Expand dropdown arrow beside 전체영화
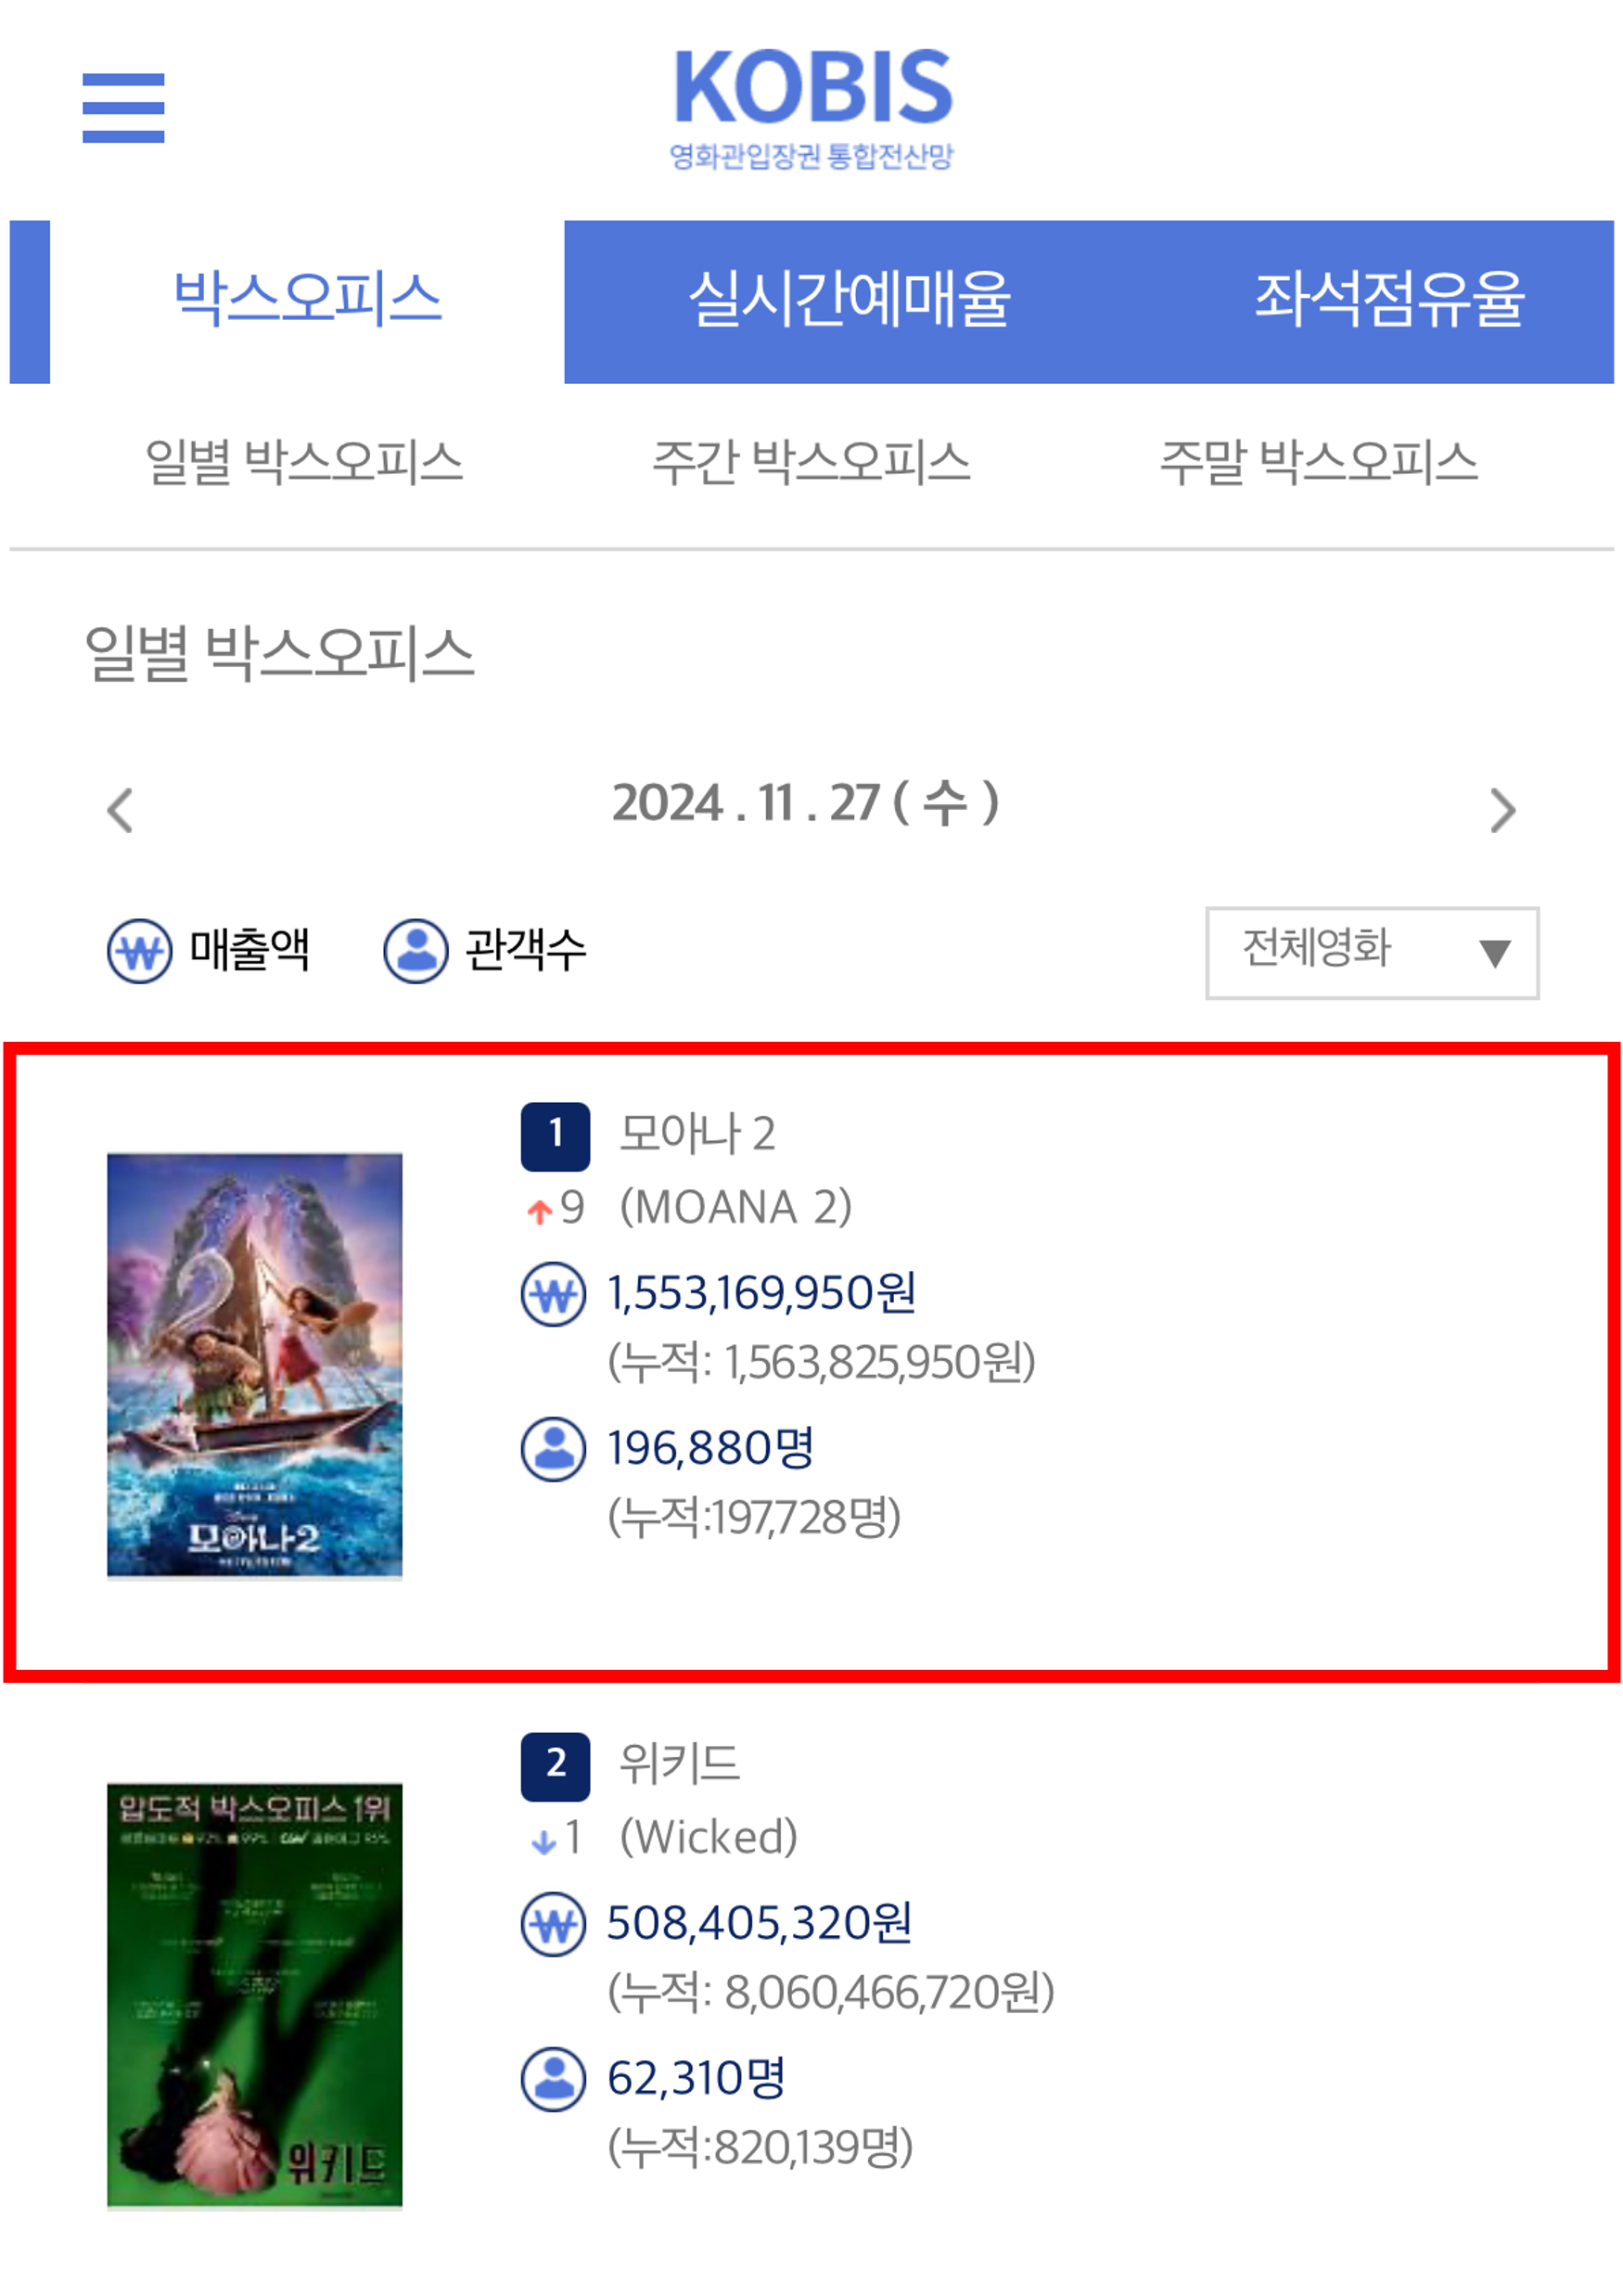The image size is (1623, 2296). point(1494,953)
